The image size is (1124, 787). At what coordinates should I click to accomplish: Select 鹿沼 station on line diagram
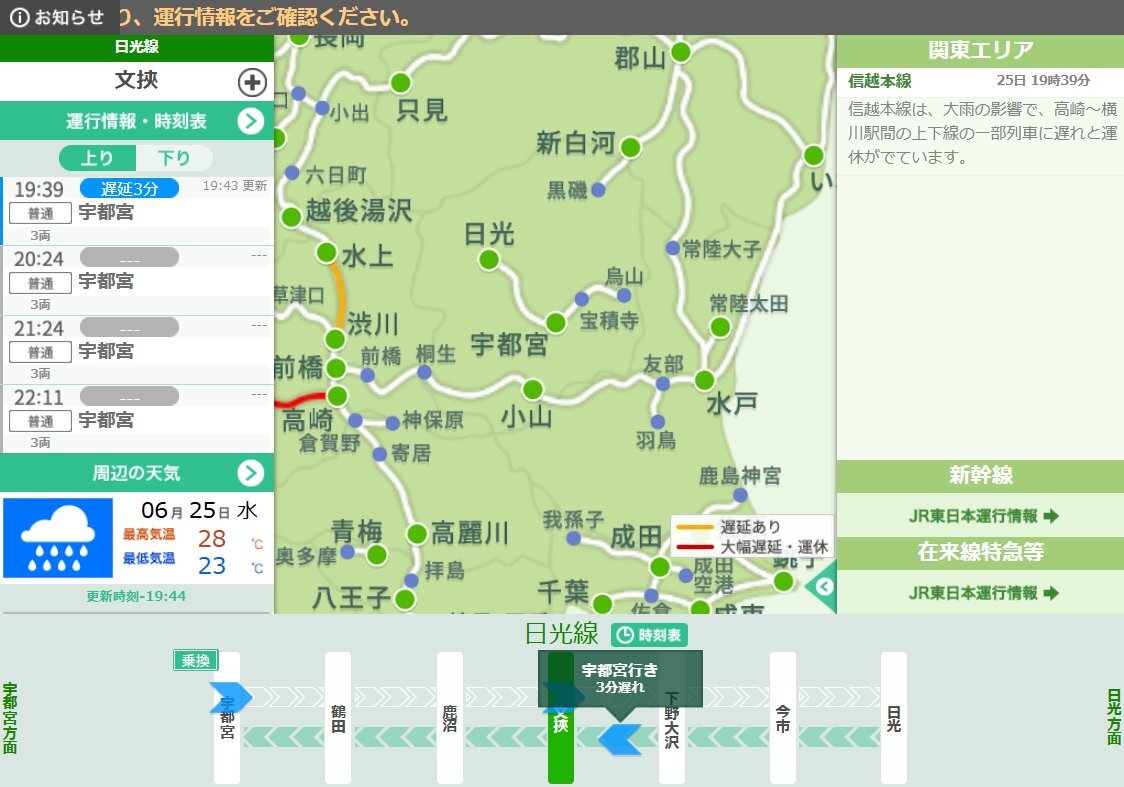449,717
